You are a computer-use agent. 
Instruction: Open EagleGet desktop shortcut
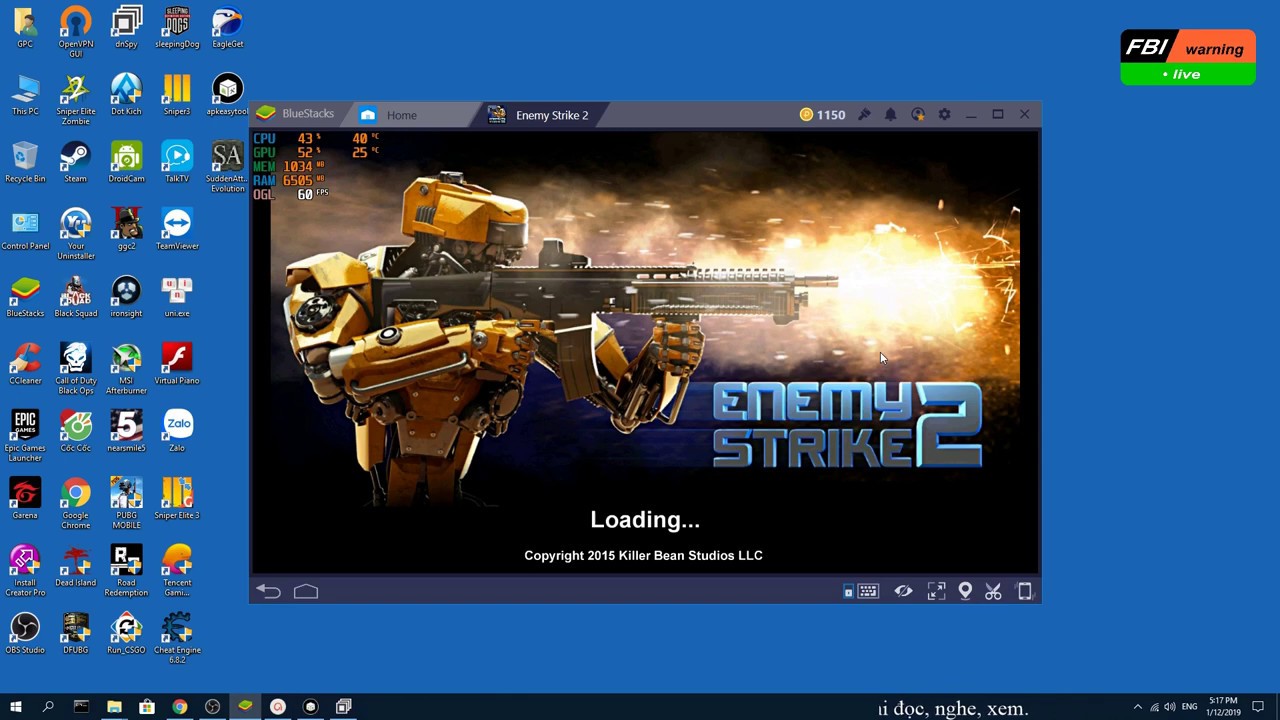[228, 28]
